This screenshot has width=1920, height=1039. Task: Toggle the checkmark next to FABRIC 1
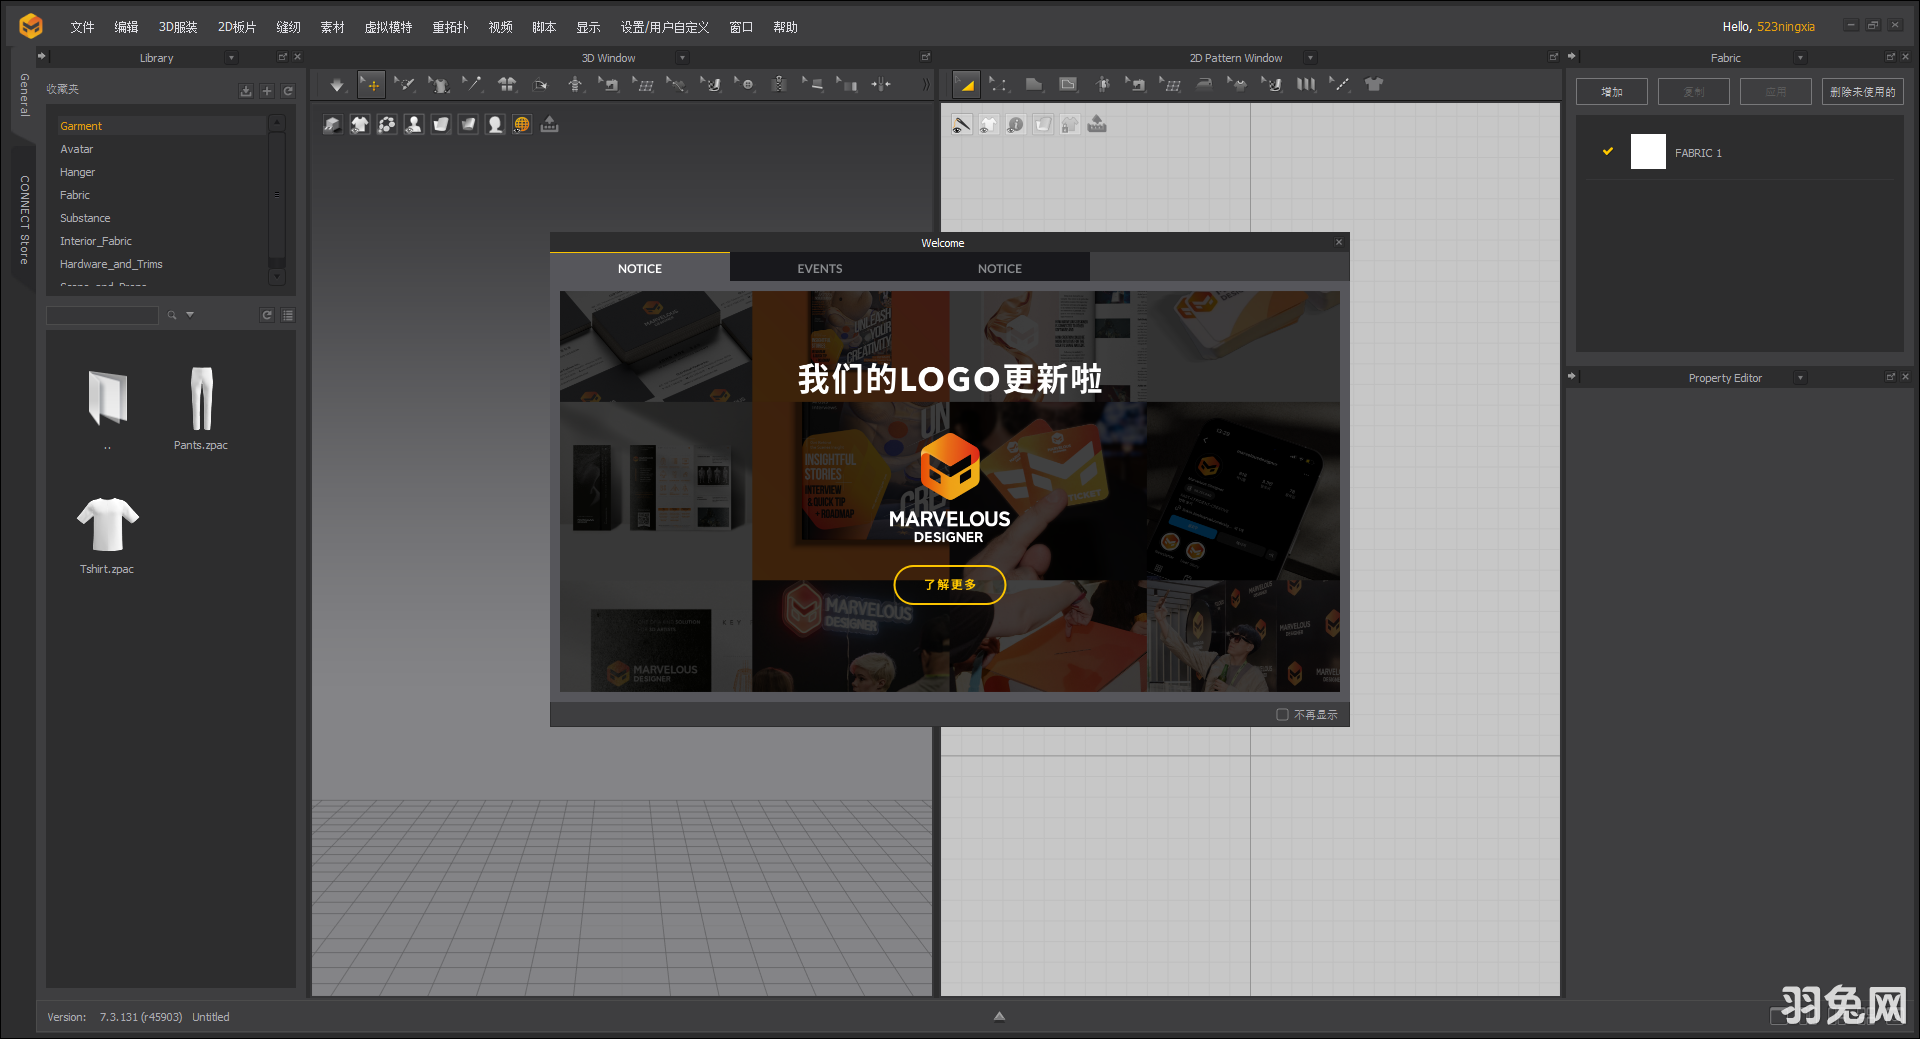(1607, 151)
